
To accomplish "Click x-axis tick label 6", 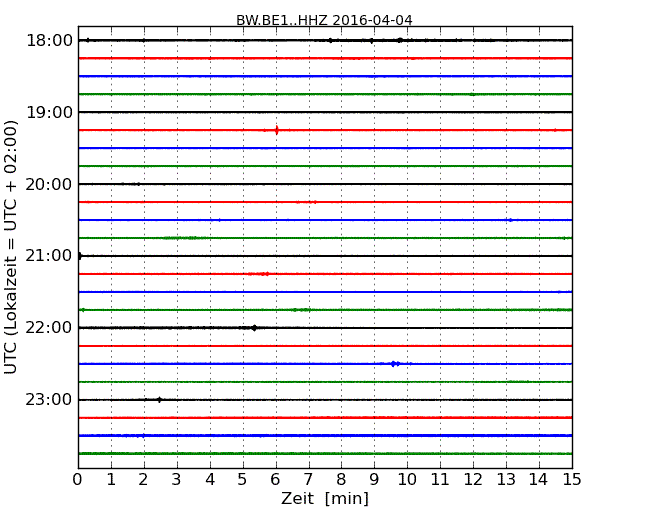I will tap(275, 480).
